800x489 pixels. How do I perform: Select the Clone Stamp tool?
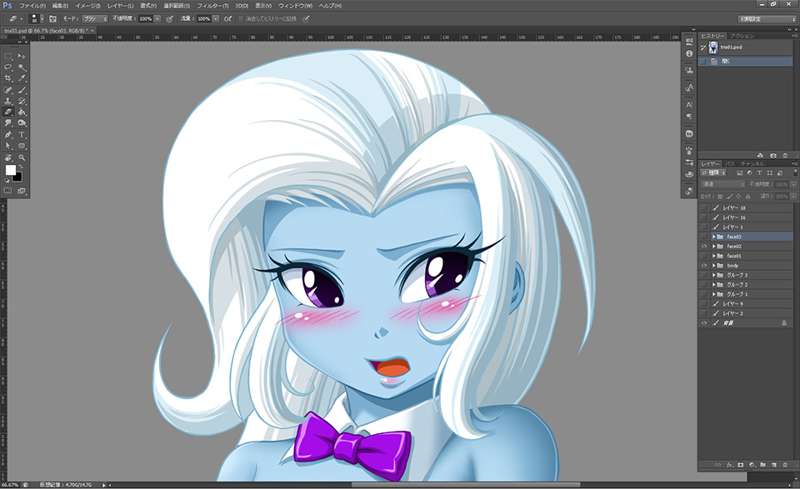(x=8, y=101)
